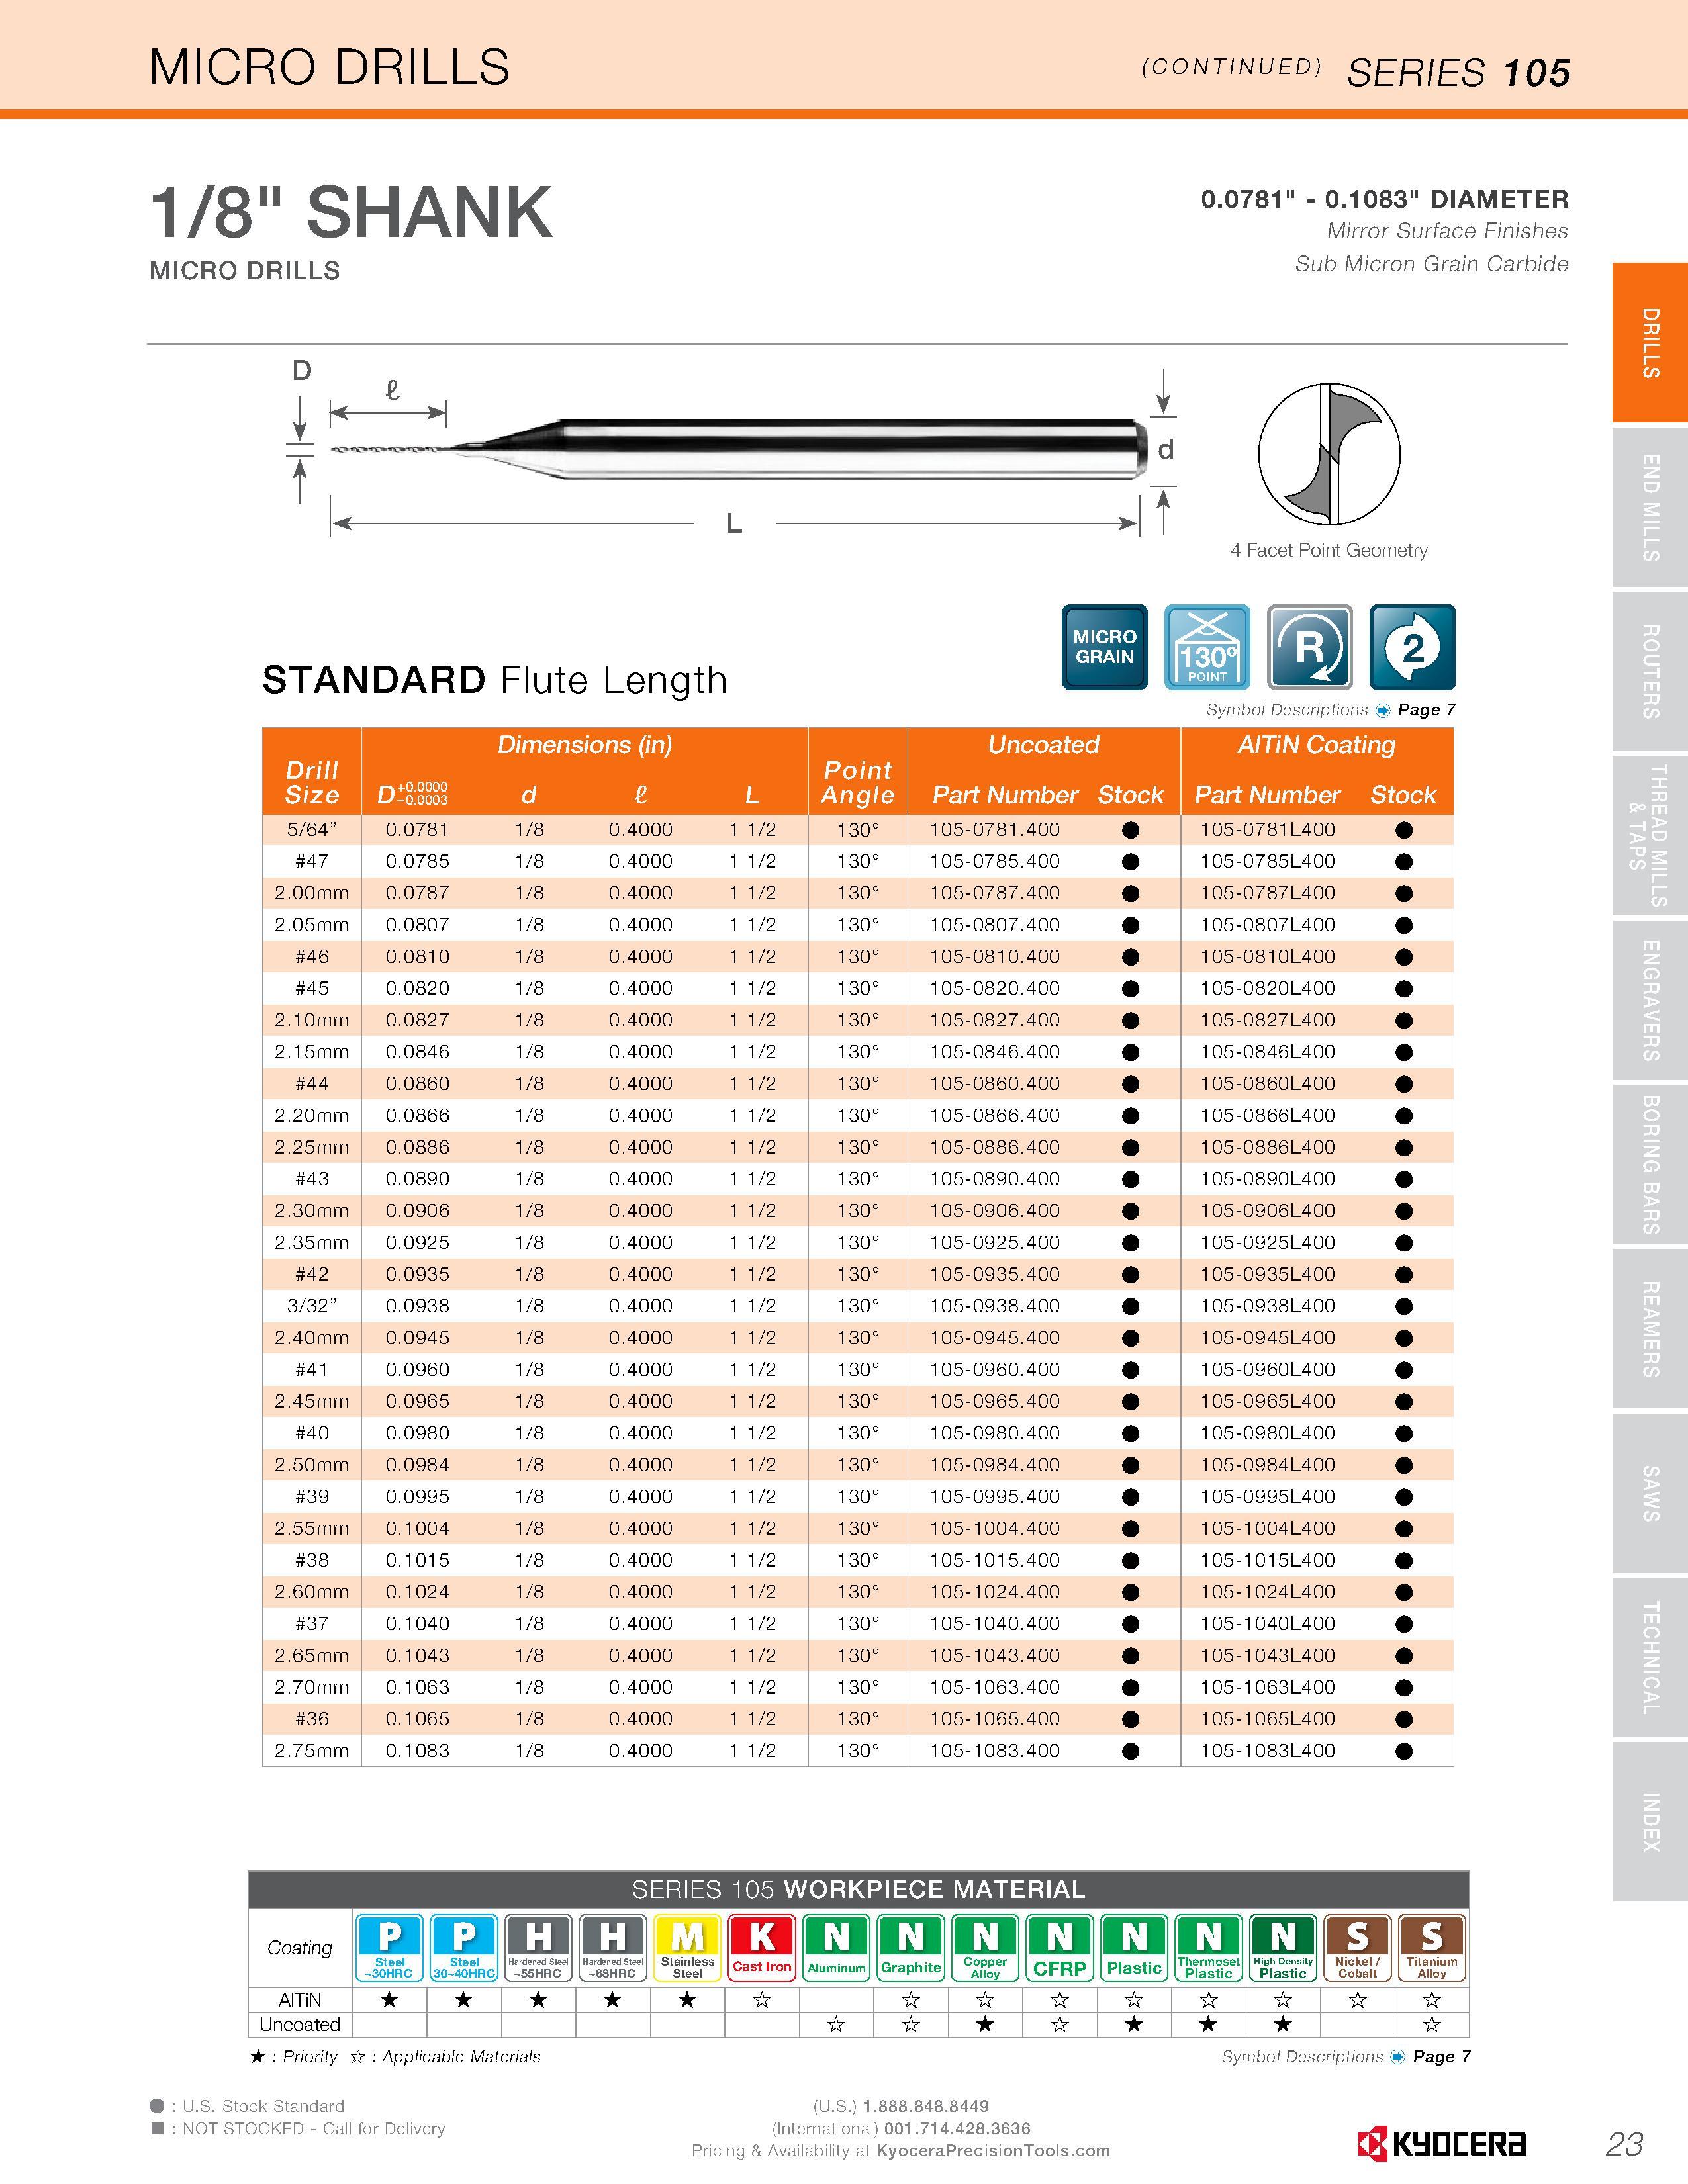Select the 2.50mm drill size cell
The height and width of the screenshot is (2184, 1688).
312,1465
